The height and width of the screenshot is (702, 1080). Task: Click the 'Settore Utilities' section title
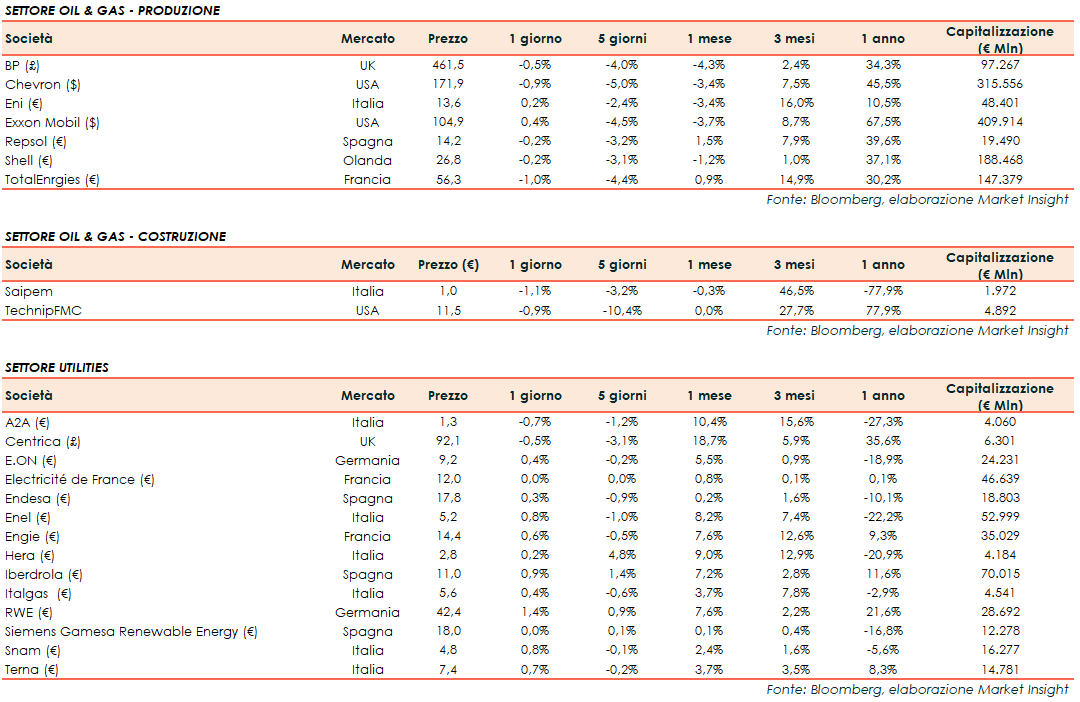57,367
